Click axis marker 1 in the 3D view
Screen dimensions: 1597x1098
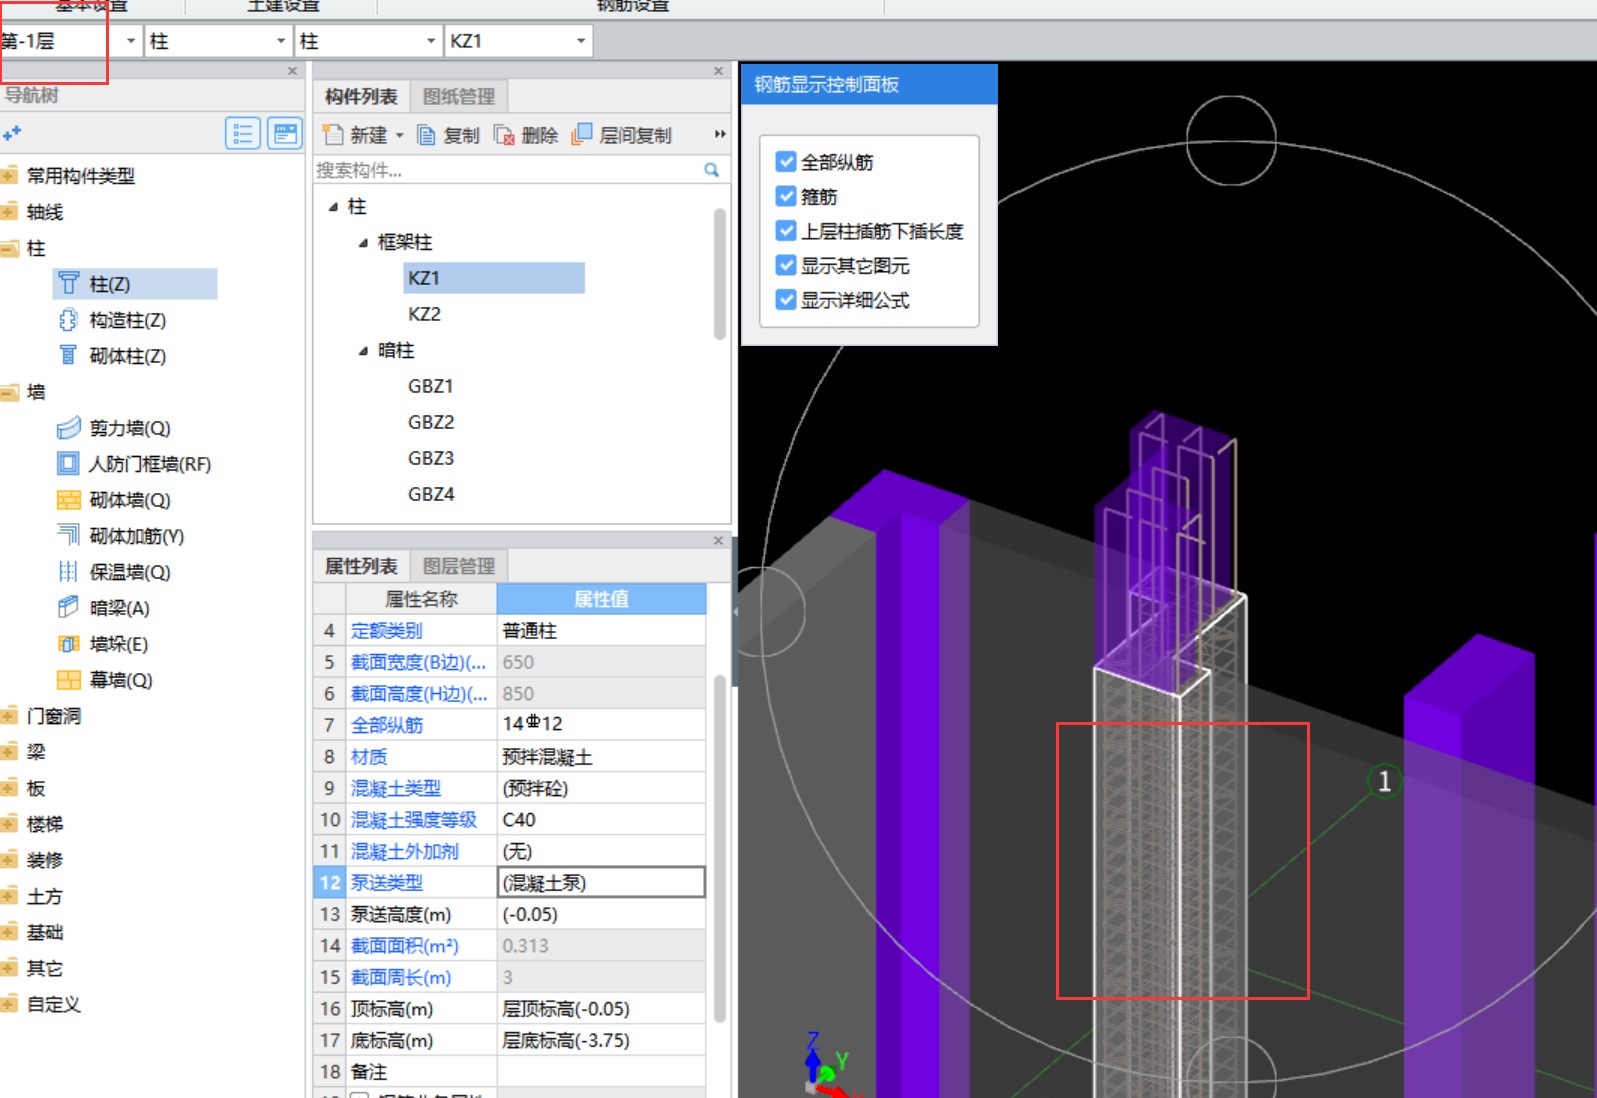tap(1384, 781)
